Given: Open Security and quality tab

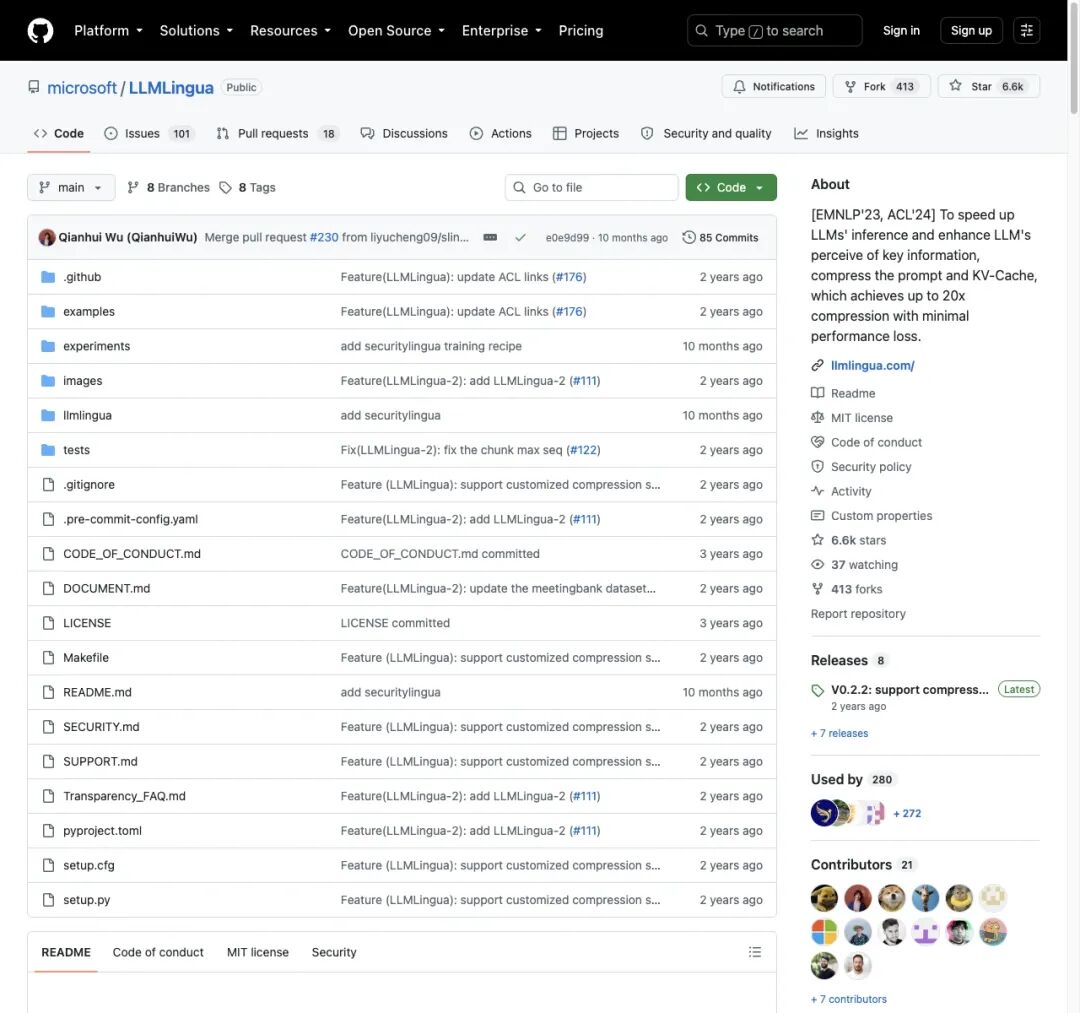Looking at the screenshot, I should pos(706,134).
